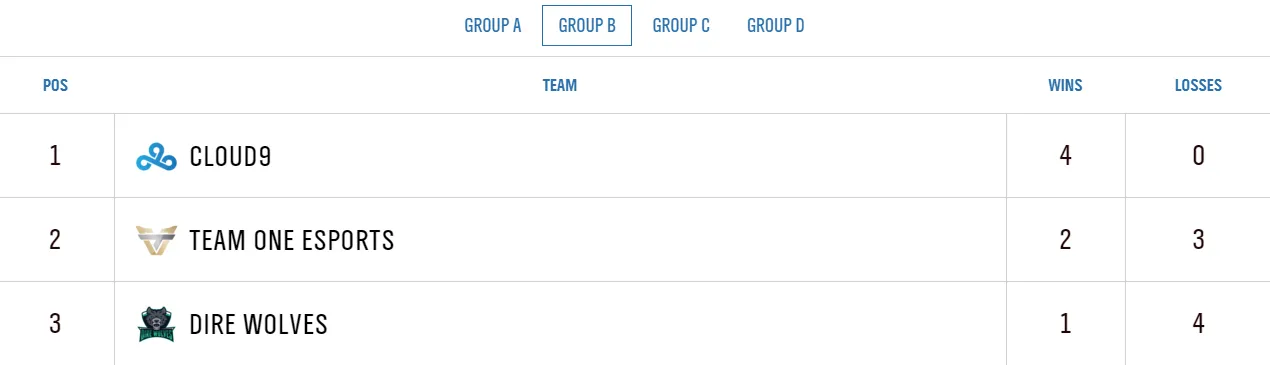Select Cloud9's losses value of 0
1270x365 pixels.
[1198, 156]
